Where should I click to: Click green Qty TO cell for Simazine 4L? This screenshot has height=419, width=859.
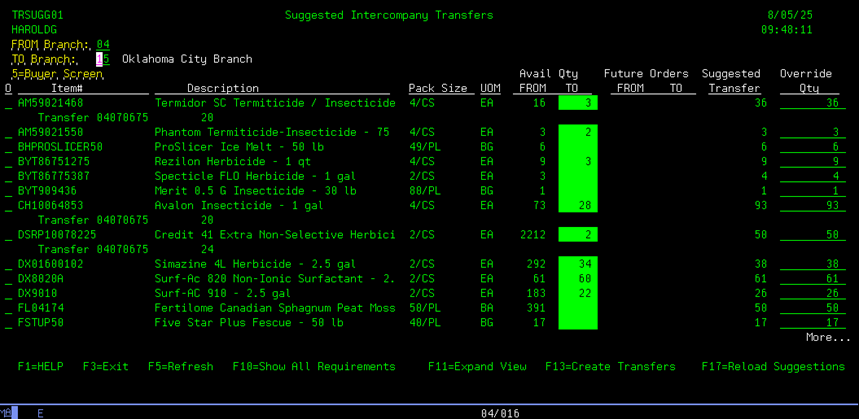tap(577, 265)
